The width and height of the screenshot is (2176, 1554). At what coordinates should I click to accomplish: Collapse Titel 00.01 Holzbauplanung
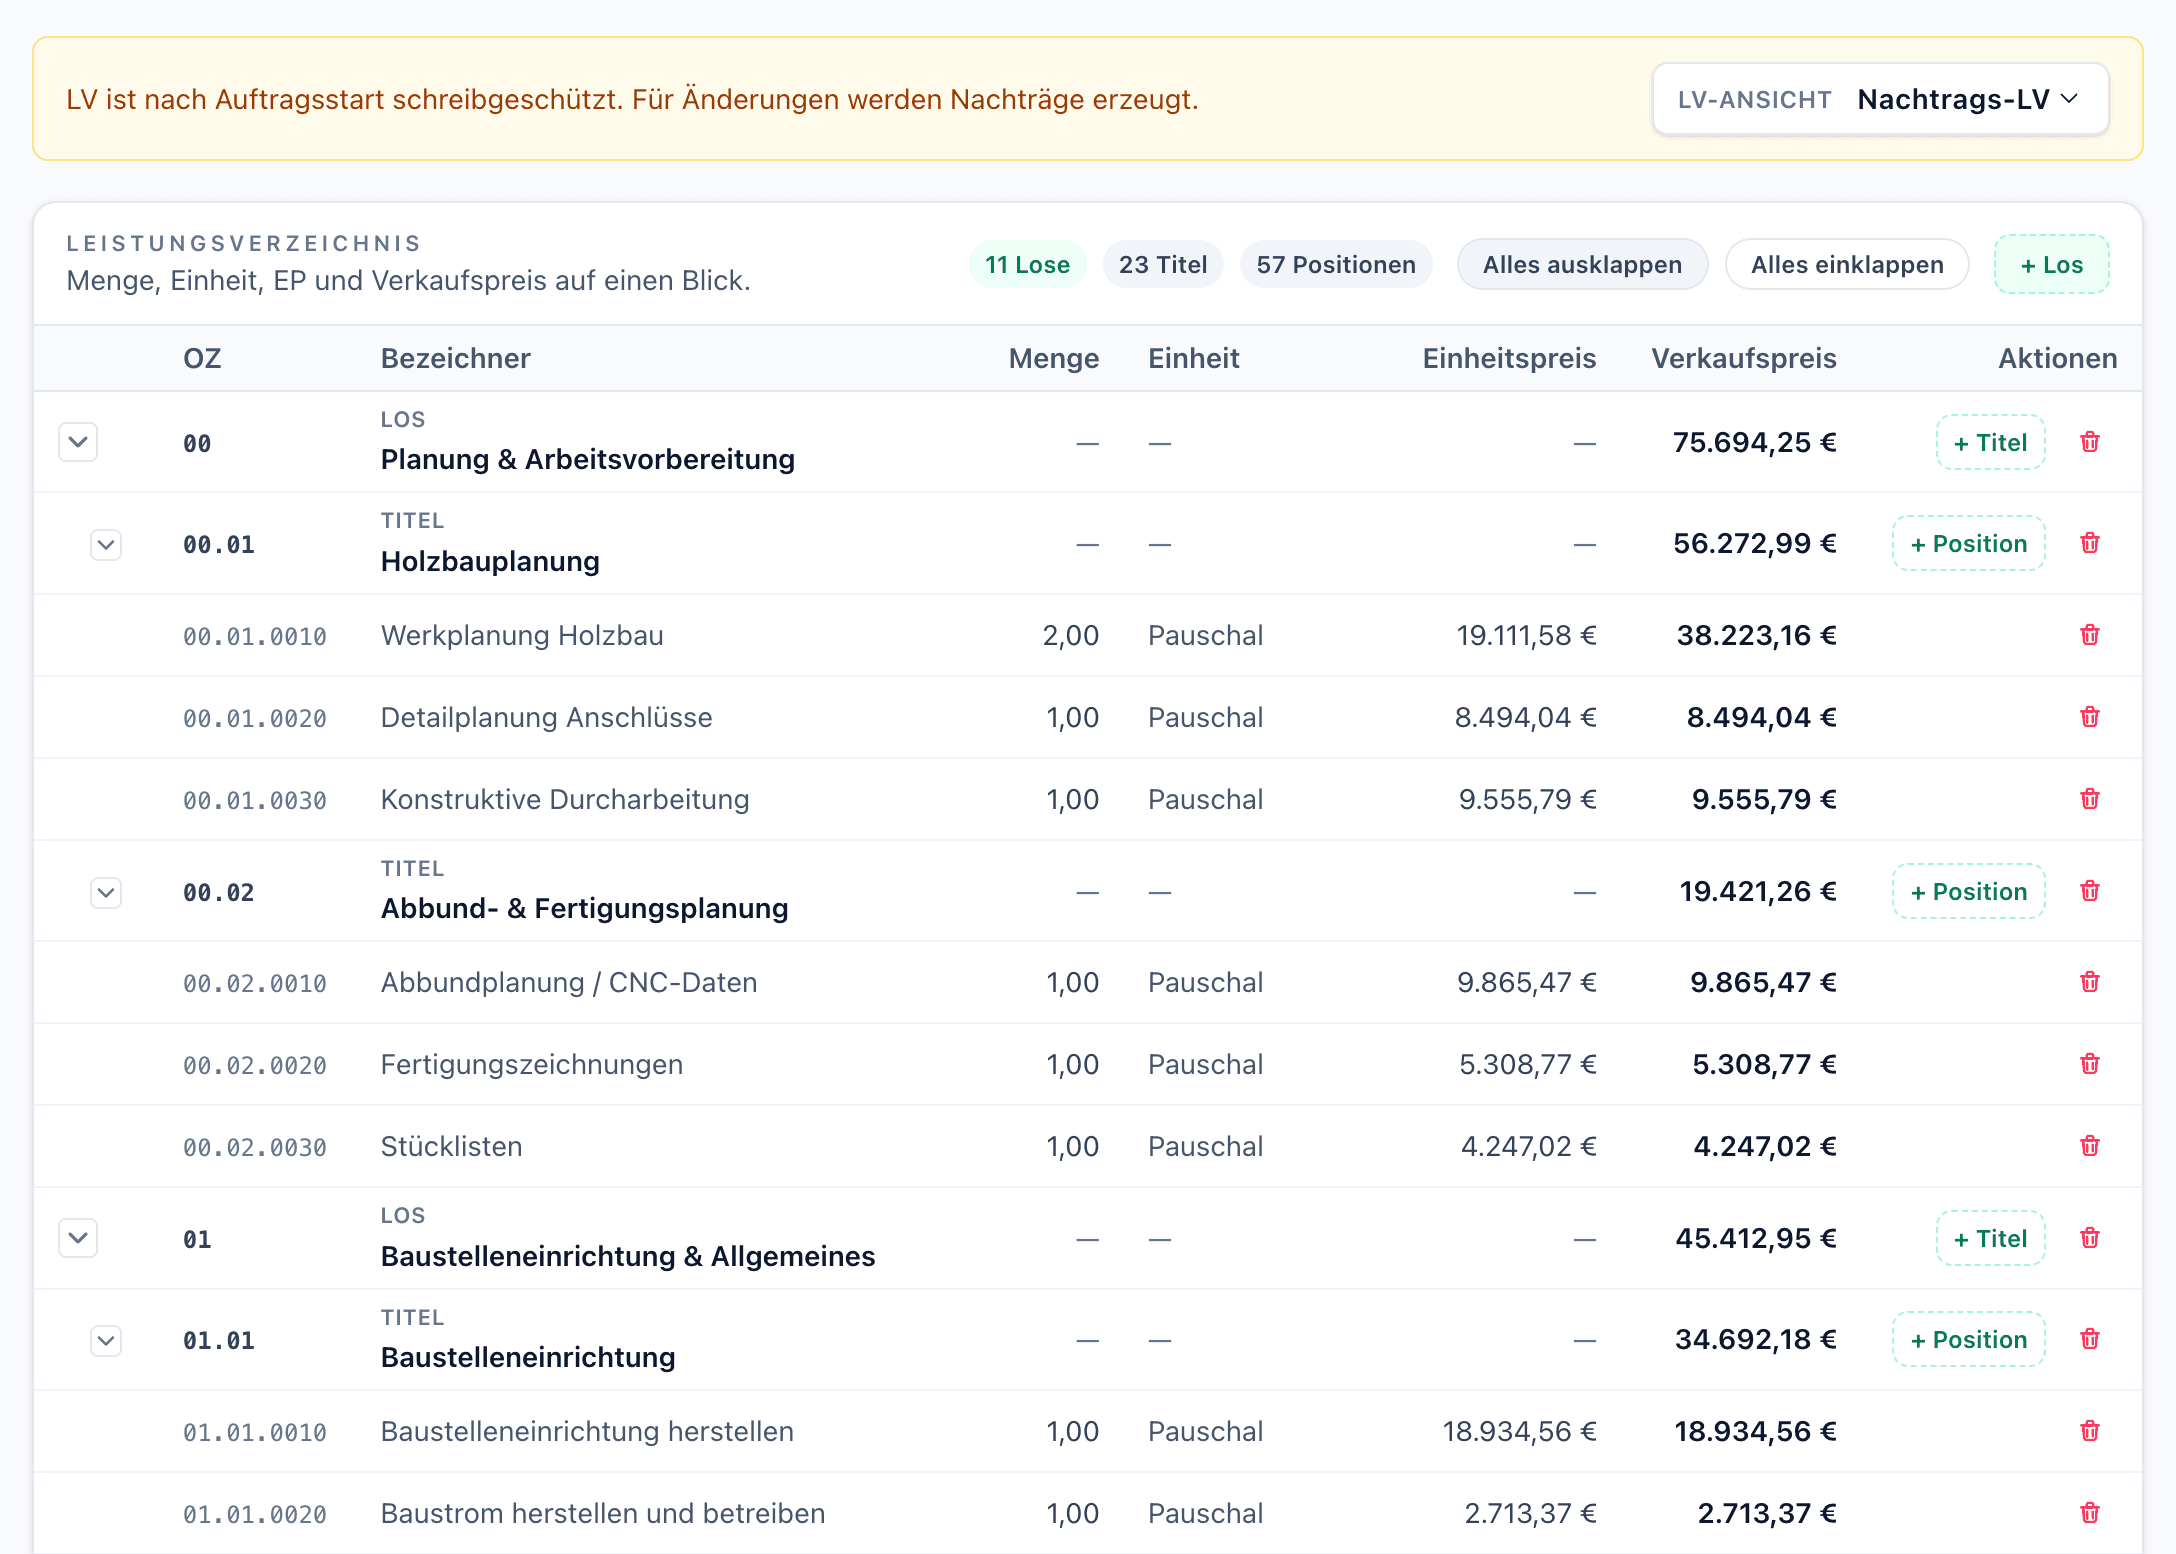click(x=106, y=545)
